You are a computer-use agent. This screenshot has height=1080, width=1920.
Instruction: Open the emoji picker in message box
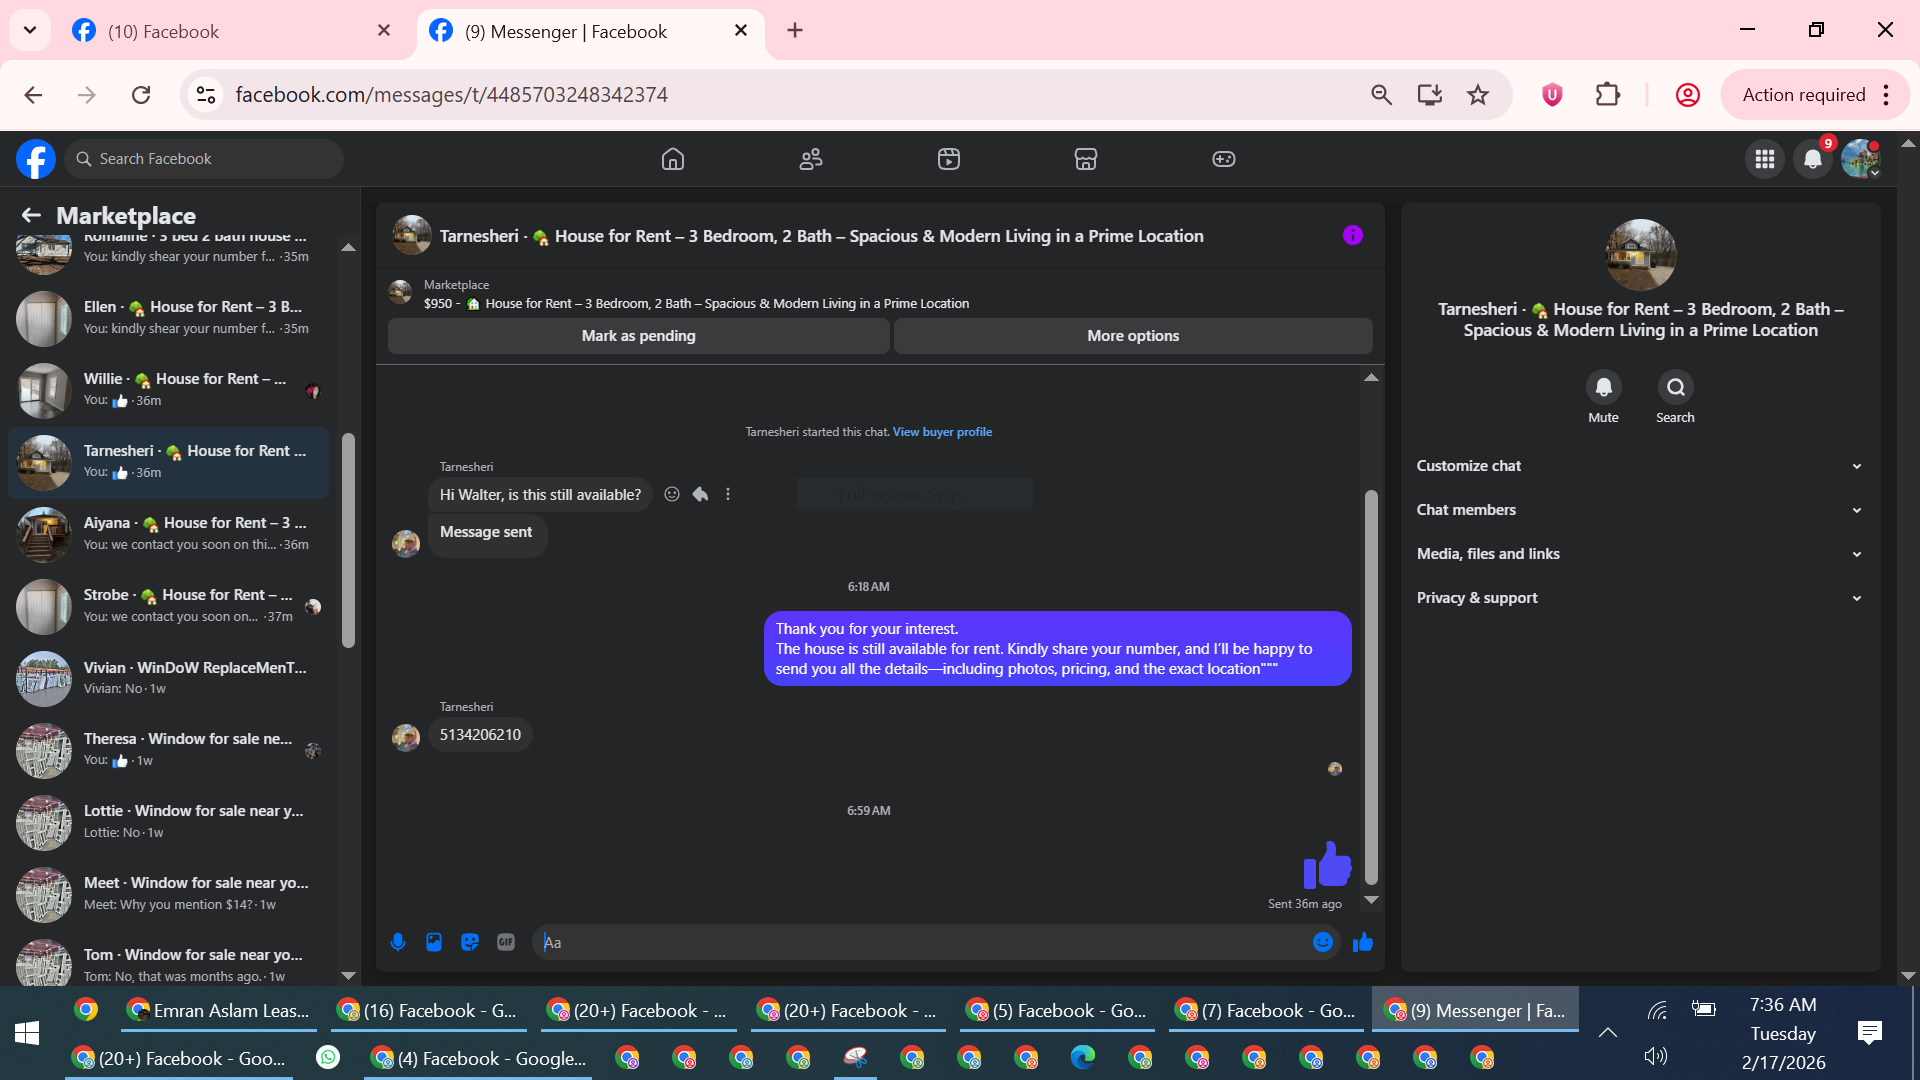point(1322,942)
